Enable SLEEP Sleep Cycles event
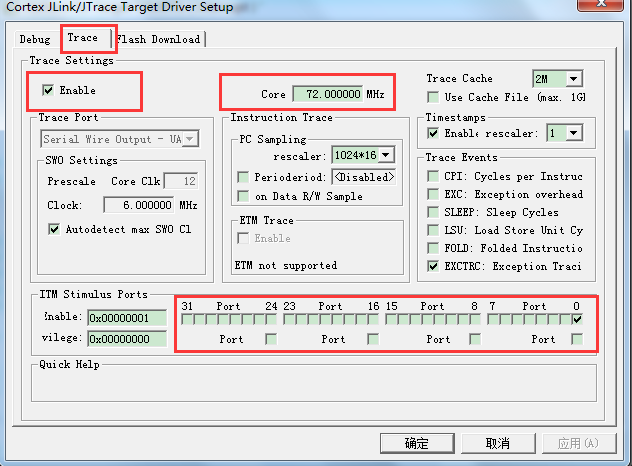 click(433, 212)
